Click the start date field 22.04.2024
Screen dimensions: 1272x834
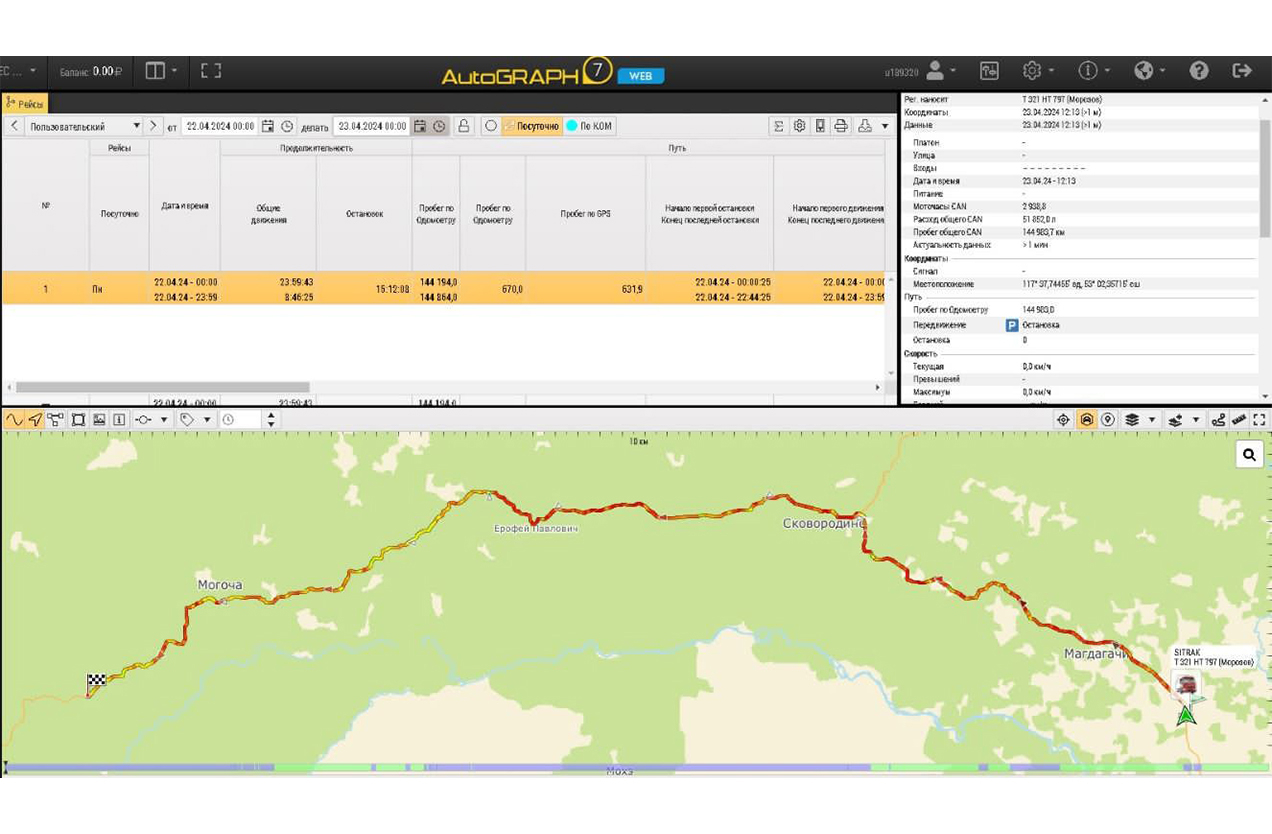219,126
